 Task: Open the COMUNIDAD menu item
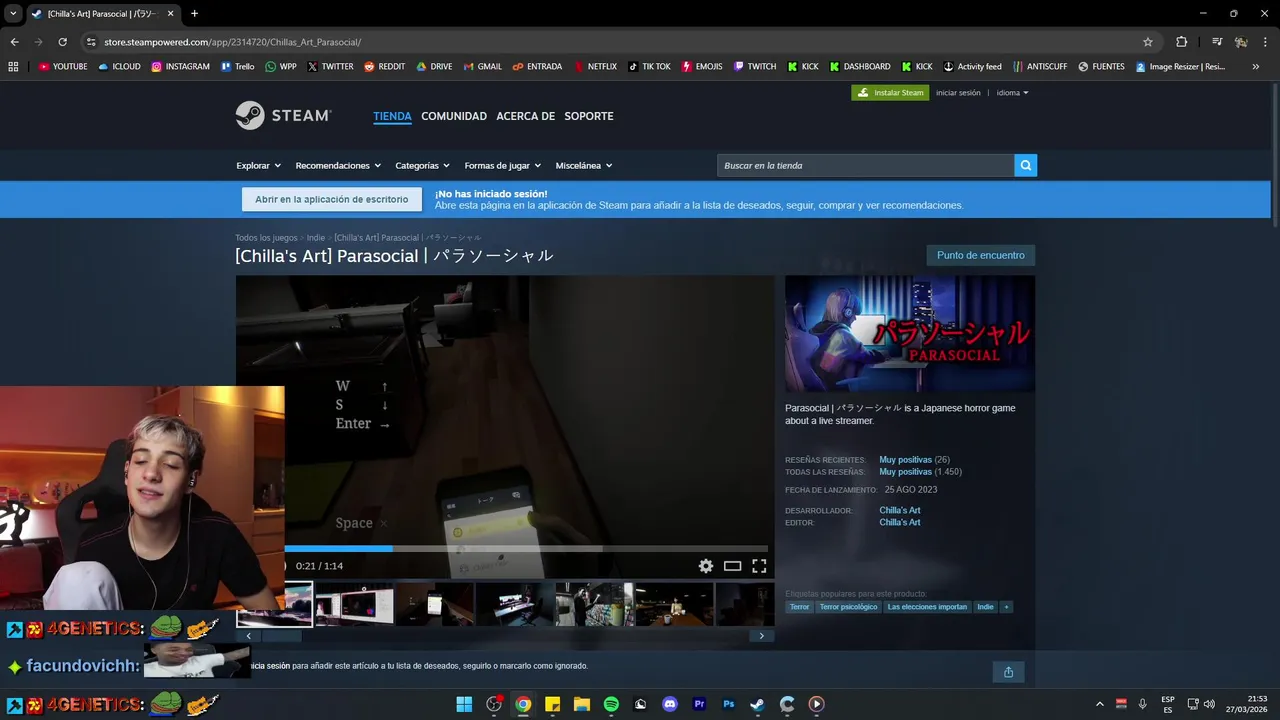pyautogui.click(x=454, y=116)
